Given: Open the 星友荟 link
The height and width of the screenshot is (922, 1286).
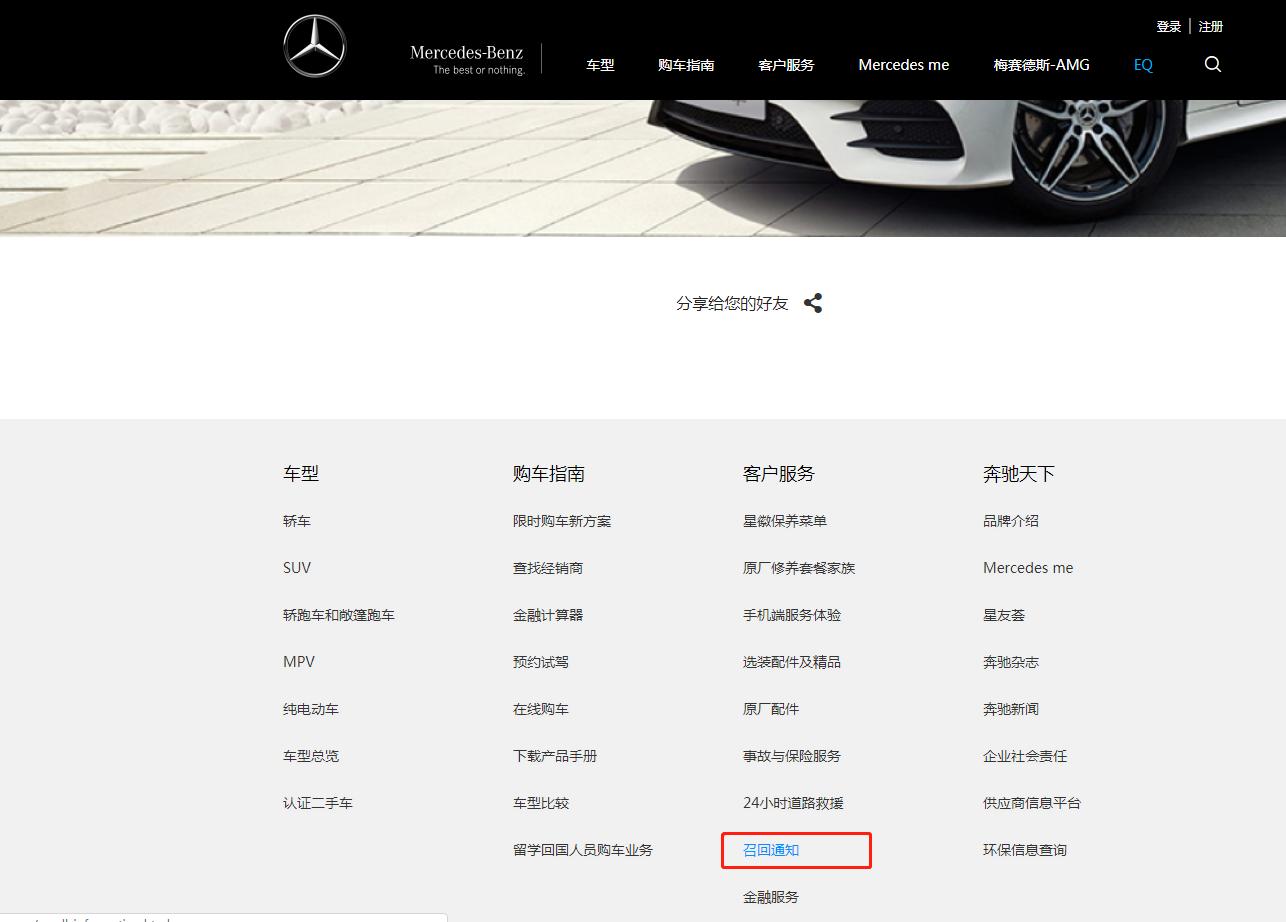Looking at the screenshot, I should click(1004, 615).
